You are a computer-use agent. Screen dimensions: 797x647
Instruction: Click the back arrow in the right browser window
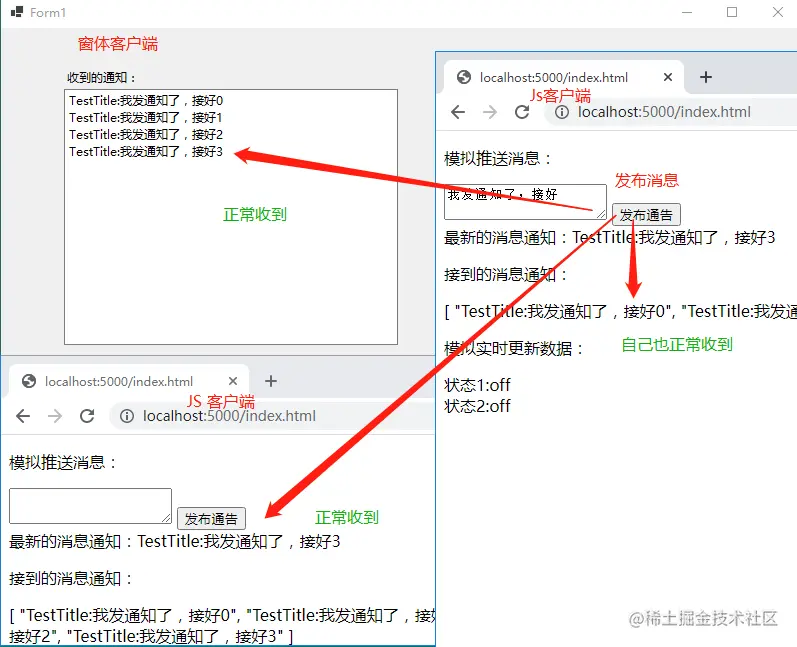click(x=458, y=112)
